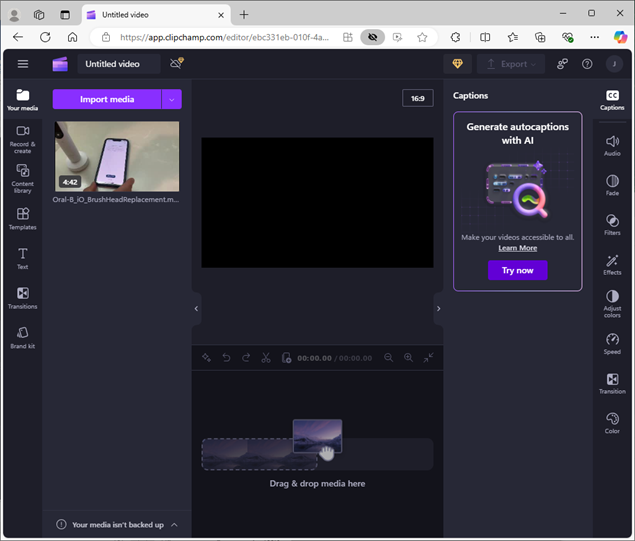Undo the last timeline action
635x541 pixels.
(226, 358)
